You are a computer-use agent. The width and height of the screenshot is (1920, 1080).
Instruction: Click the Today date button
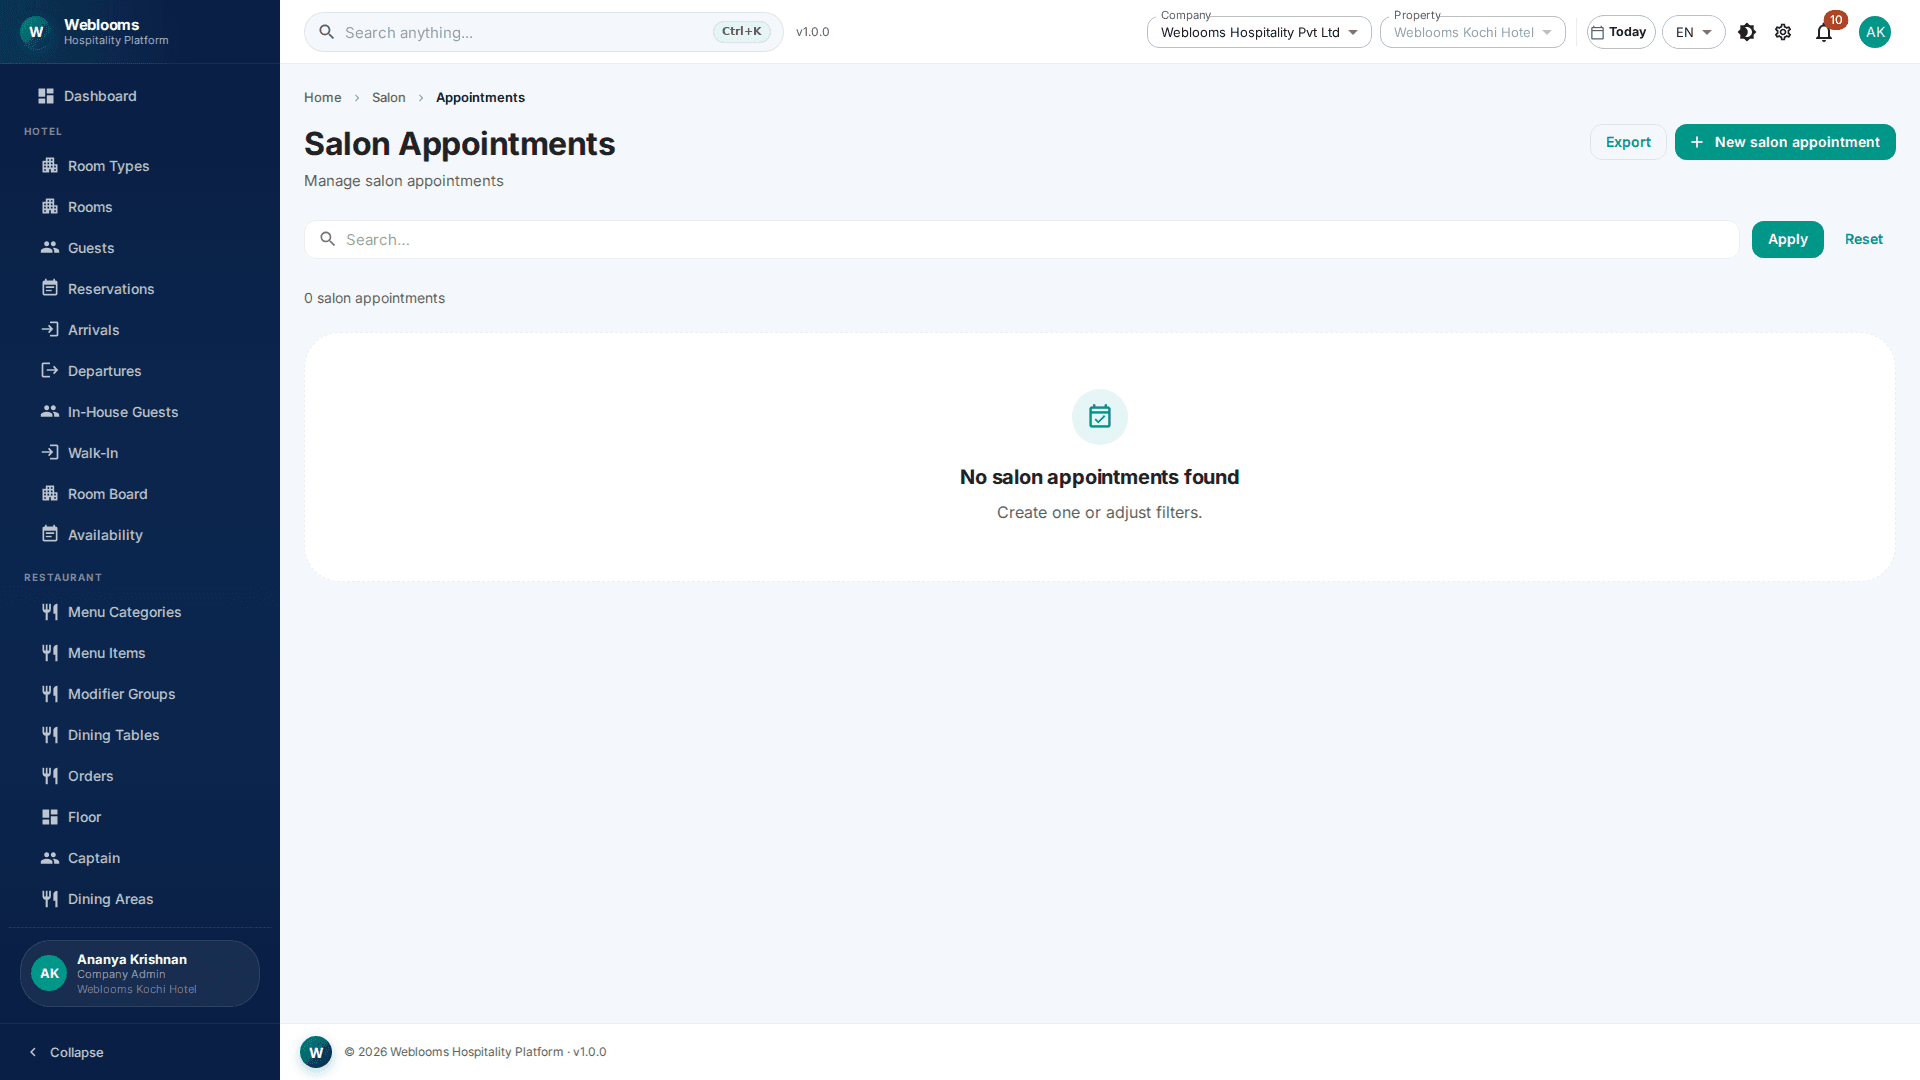coord(1621,32)
